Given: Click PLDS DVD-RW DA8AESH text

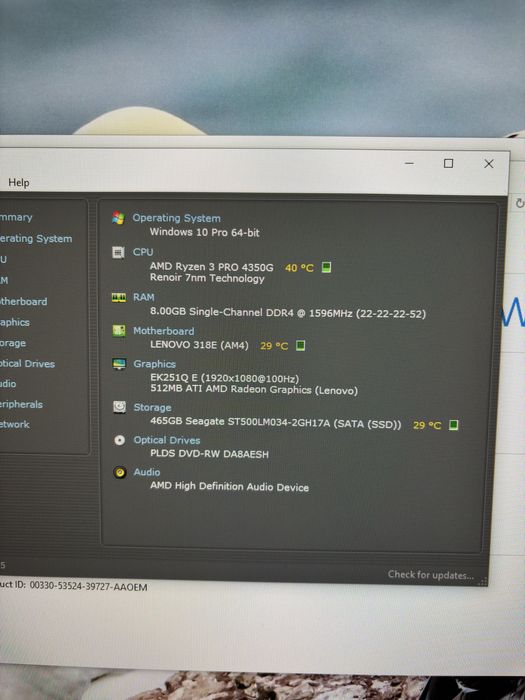Looking at the screenshot, I should pos(209,454).
